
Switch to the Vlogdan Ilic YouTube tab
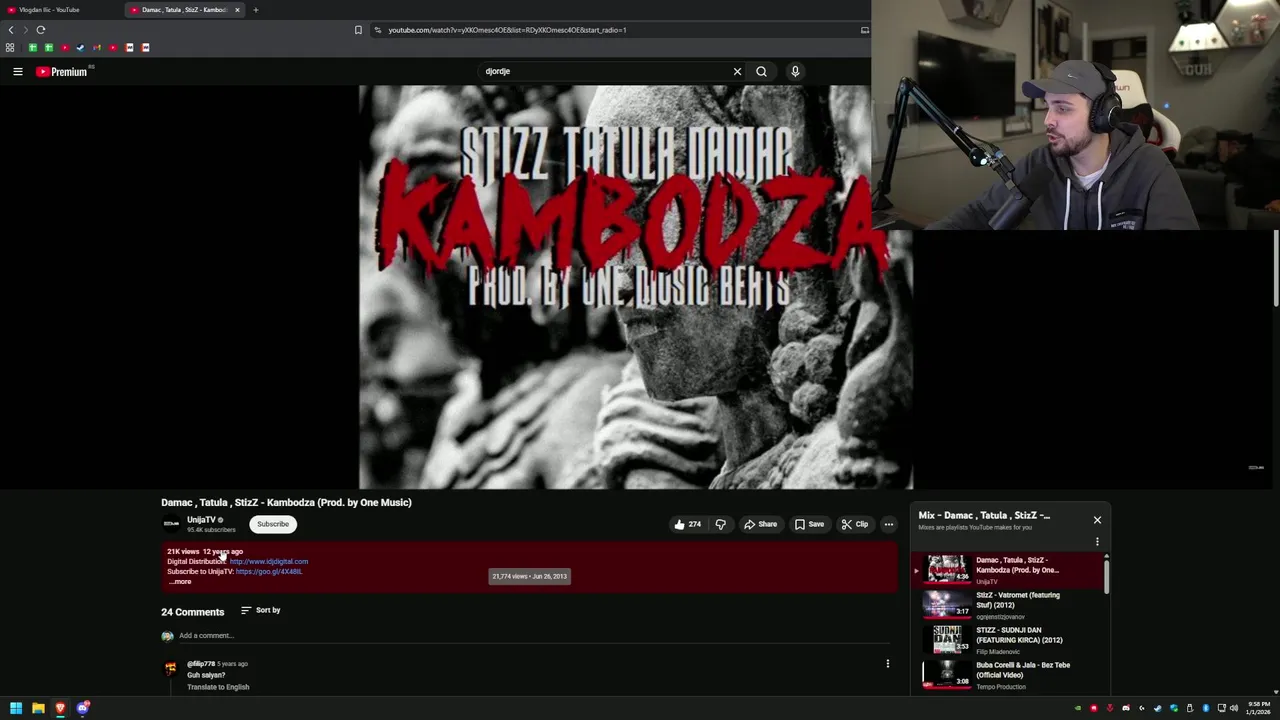point(60,10)
